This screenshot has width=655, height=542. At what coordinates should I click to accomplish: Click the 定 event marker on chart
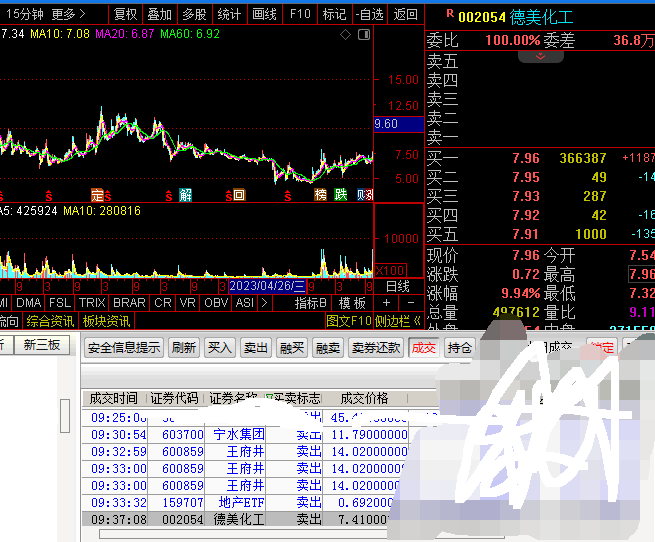[x=97, y=195]
